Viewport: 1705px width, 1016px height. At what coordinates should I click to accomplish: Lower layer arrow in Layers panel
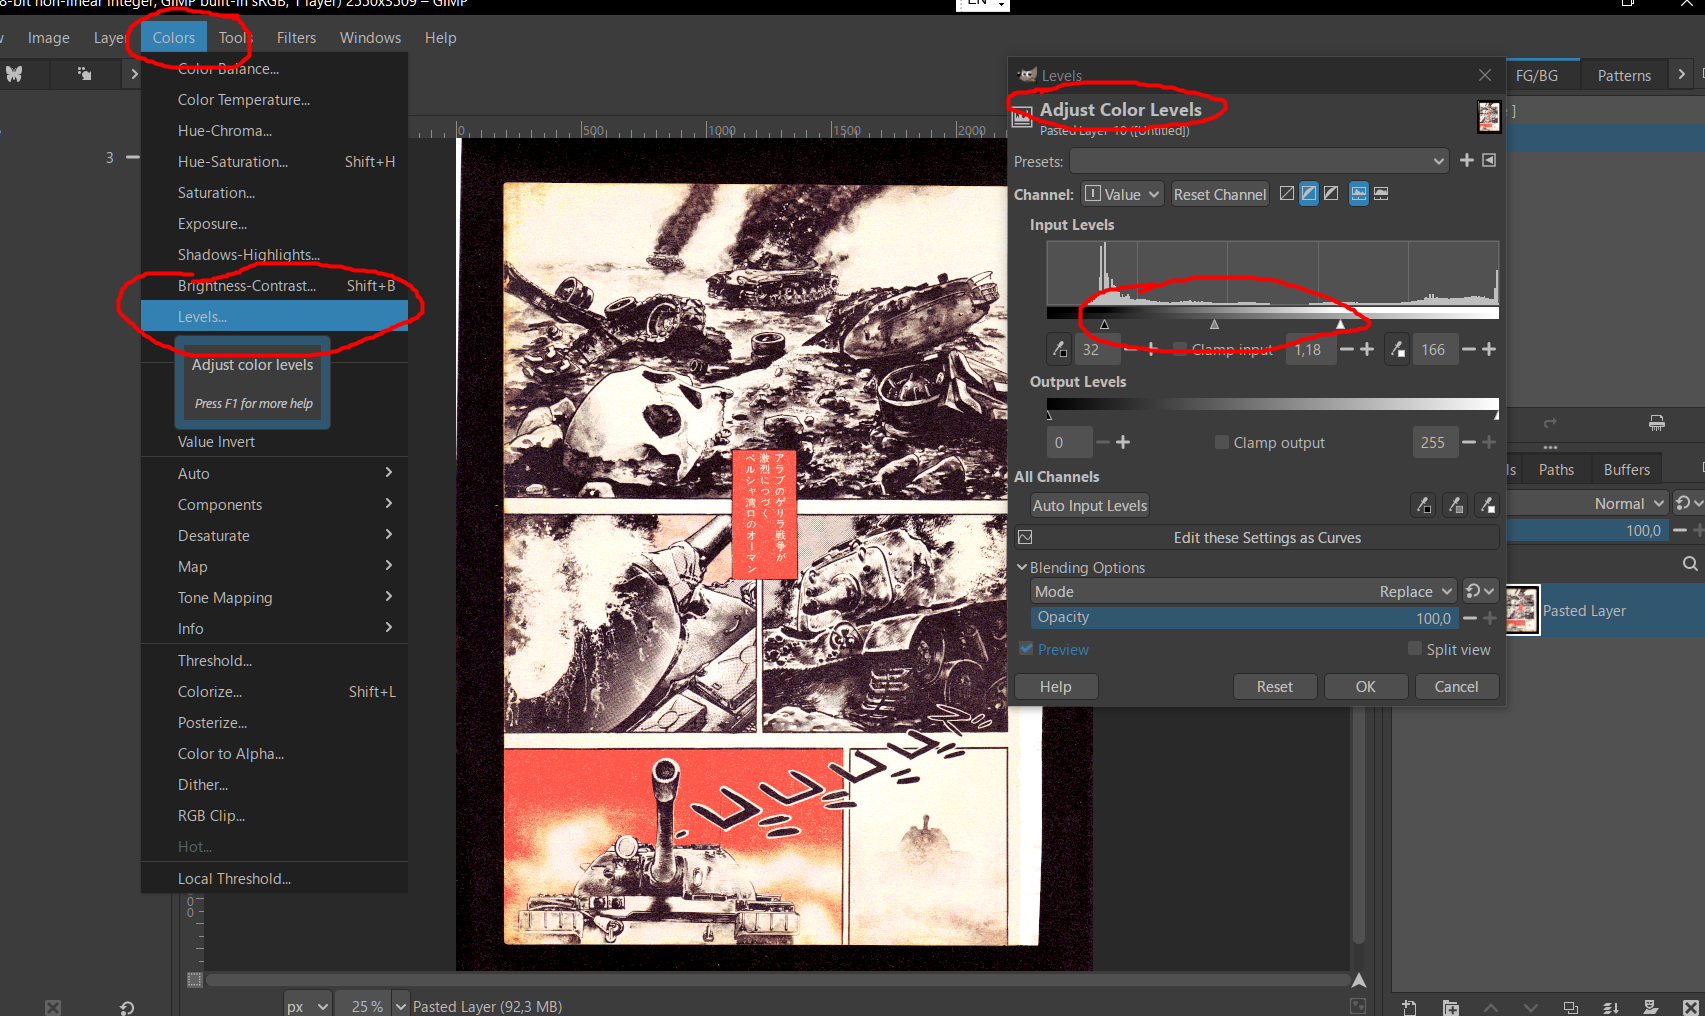(1531, 1007)
